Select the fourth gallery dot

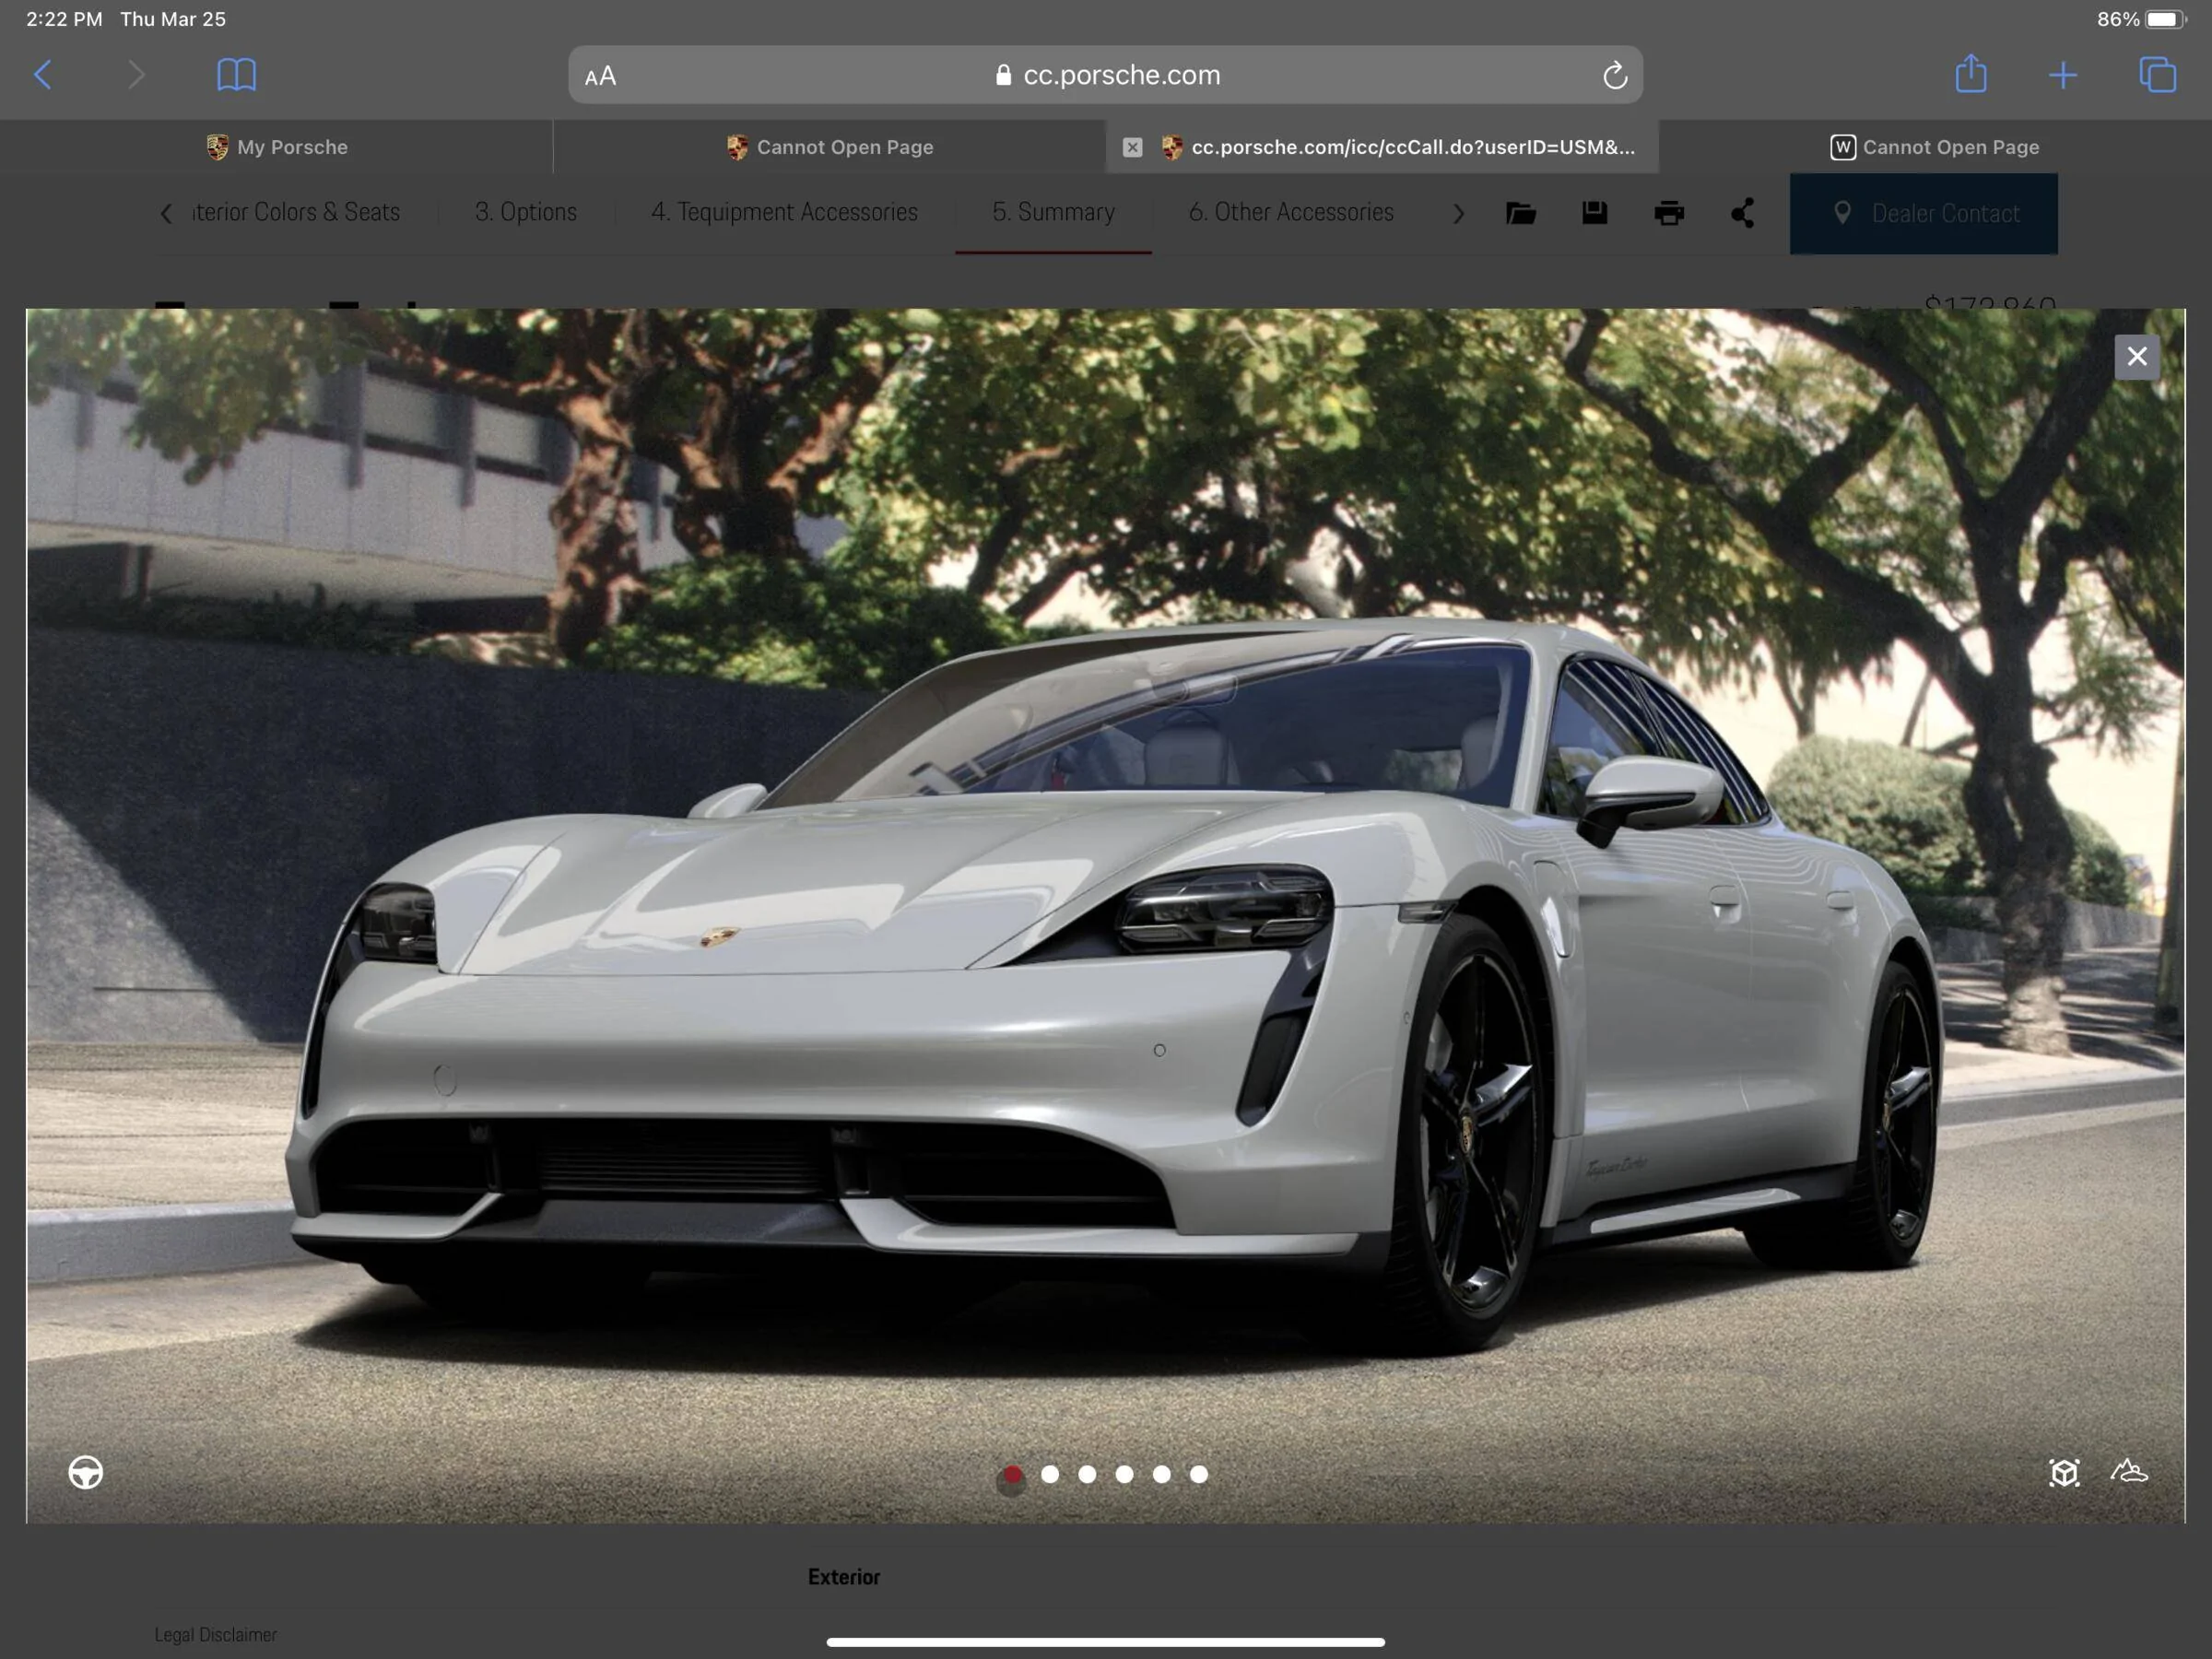(x=1124, y=1474)
